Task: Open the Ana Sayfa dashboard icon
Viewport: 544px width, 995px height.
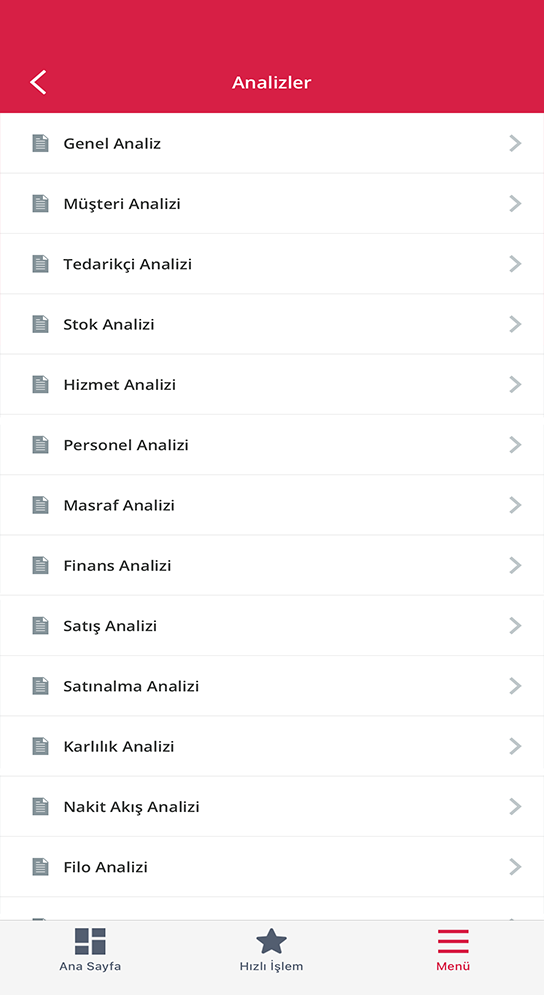Action: (90, 941)
